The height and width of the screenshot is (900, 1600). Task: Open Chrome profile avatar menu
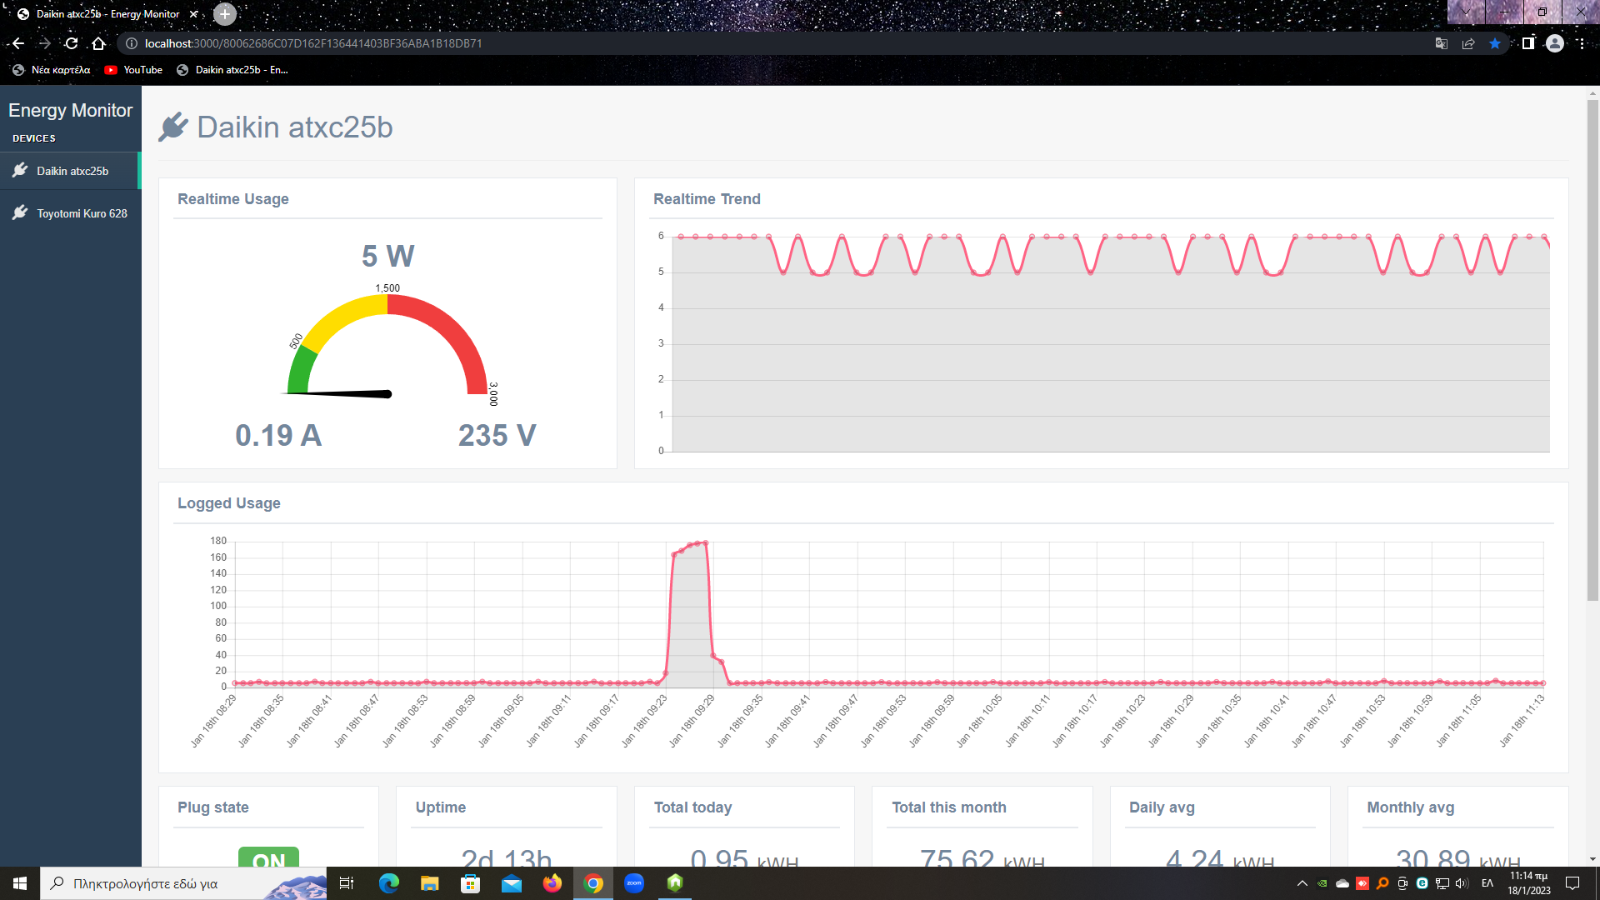[x=1554, y=43]
